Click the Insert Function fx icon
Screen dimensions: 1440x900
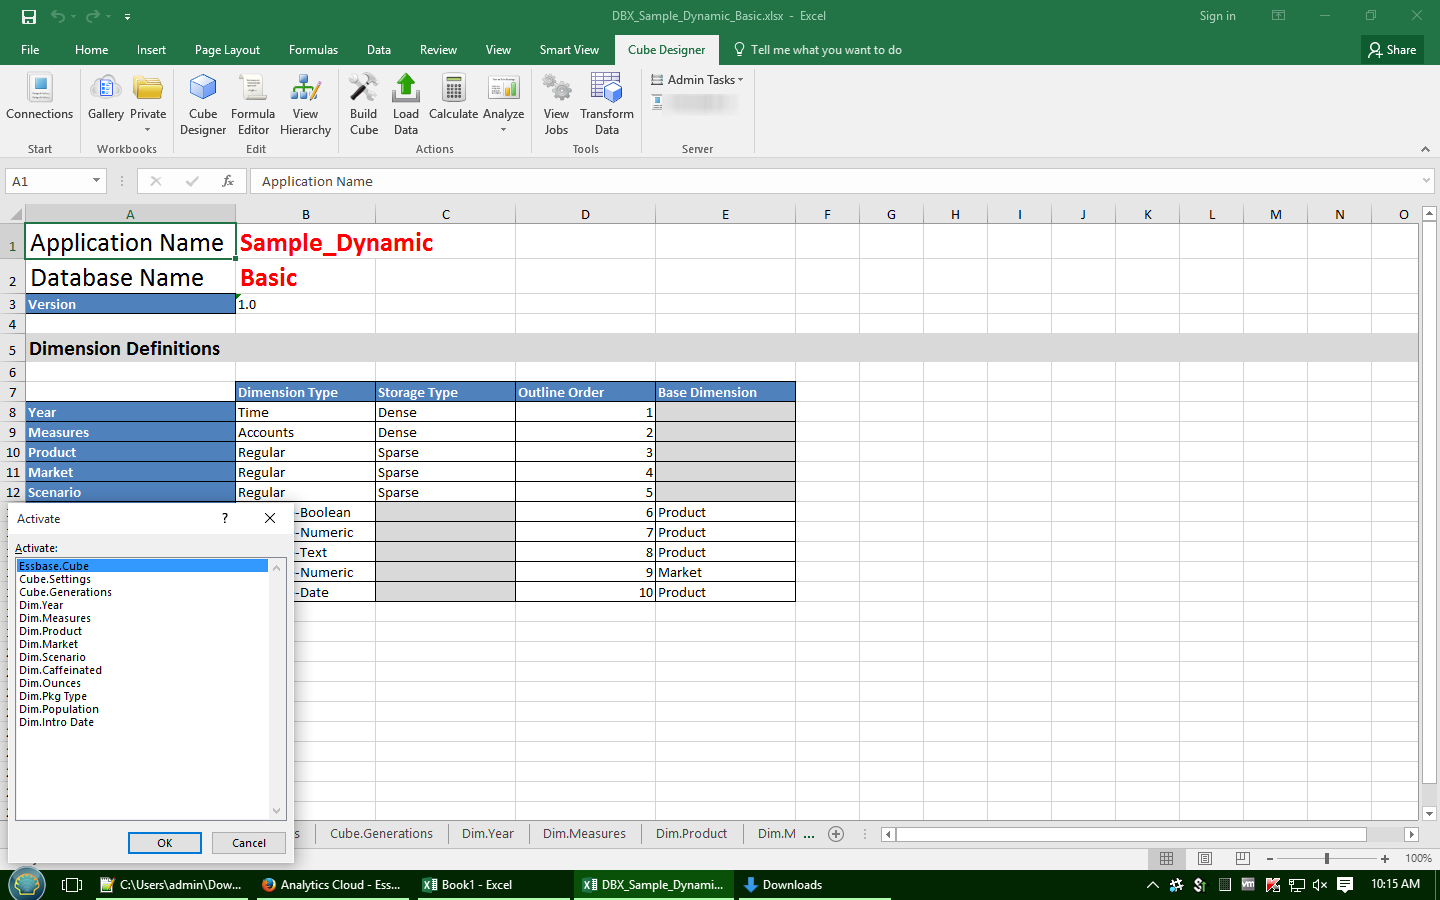click(x=228, y=181)
